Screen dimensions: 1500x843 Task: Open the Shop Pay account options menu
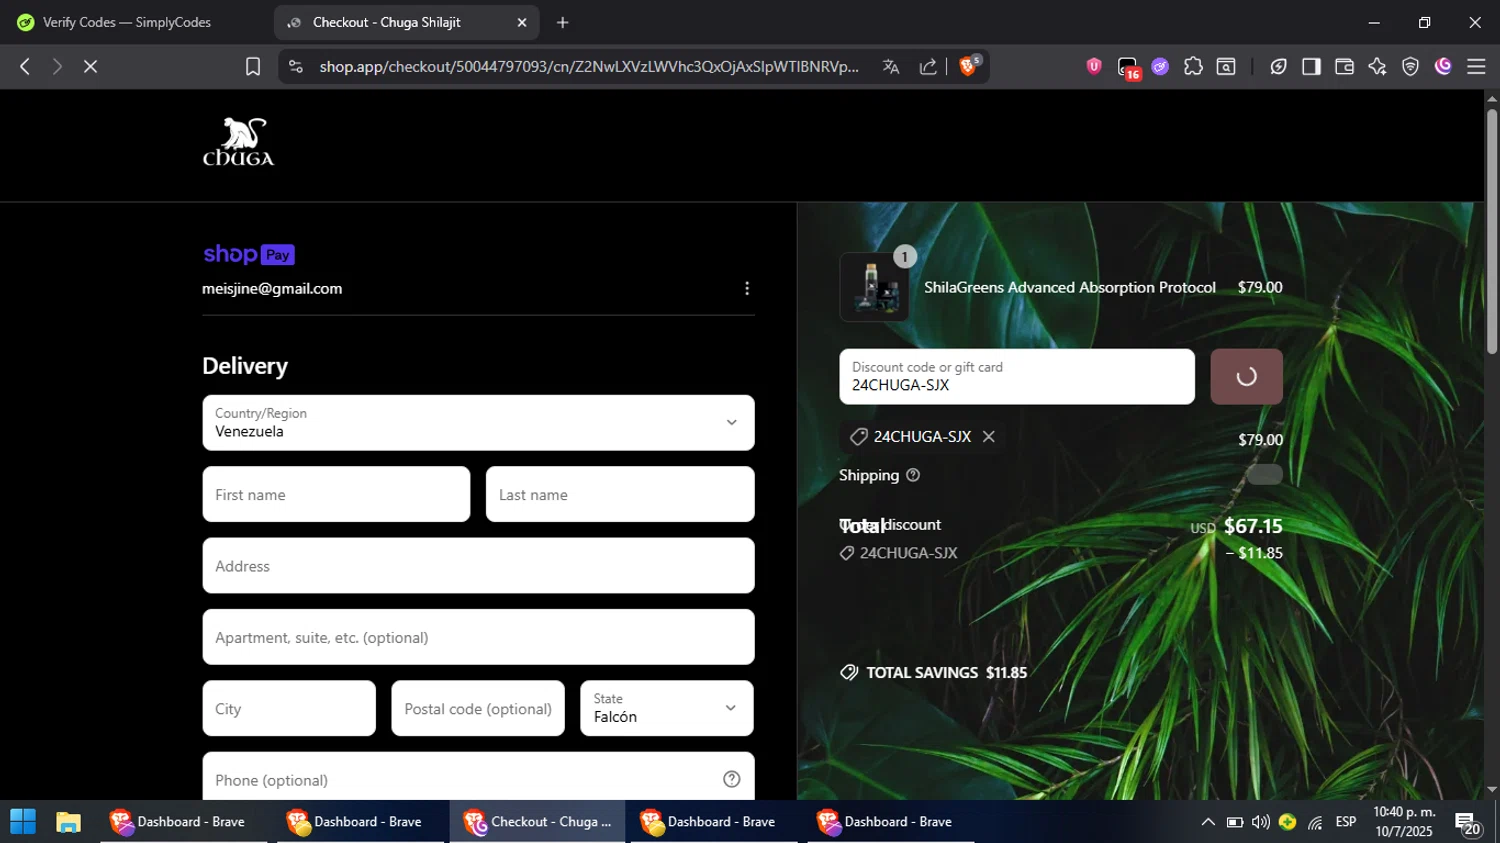746,289
